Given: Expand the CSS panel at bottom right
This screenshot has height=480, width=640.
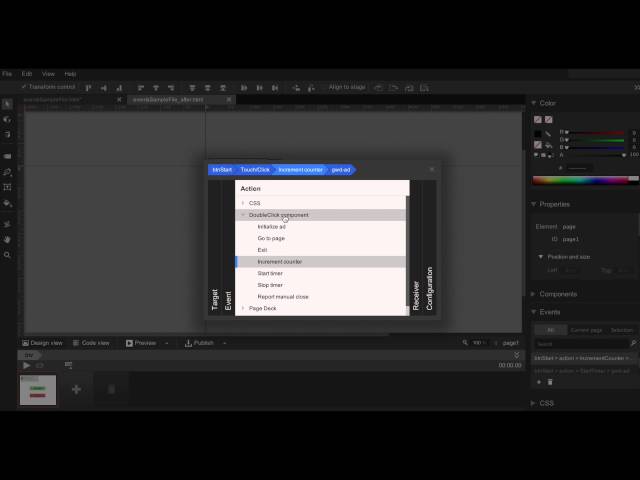Looking at the screenshot, I should 533,403.
